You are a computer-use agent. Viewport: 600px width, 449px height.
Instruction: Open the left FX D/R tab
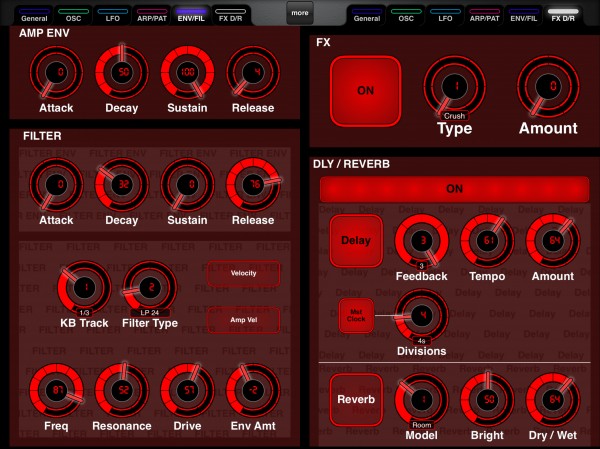(x=230, y=15)
